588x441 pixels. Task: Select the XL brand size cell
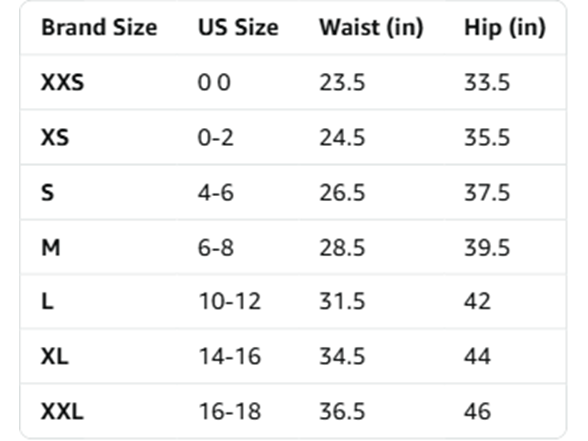pos(55,356)
